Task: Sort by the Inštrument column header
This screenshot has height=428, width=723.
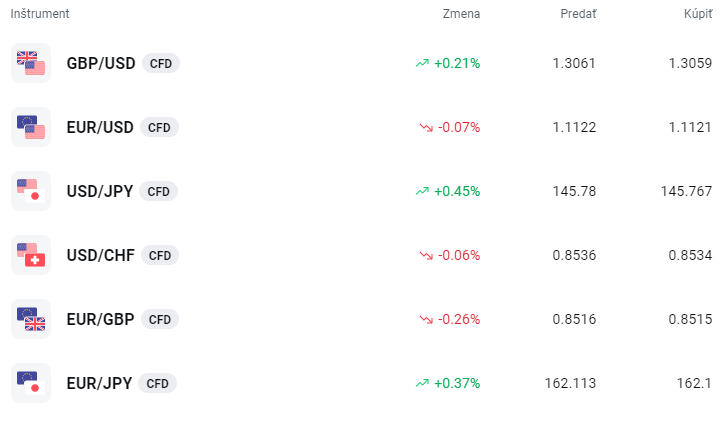Action: (41, 14)
